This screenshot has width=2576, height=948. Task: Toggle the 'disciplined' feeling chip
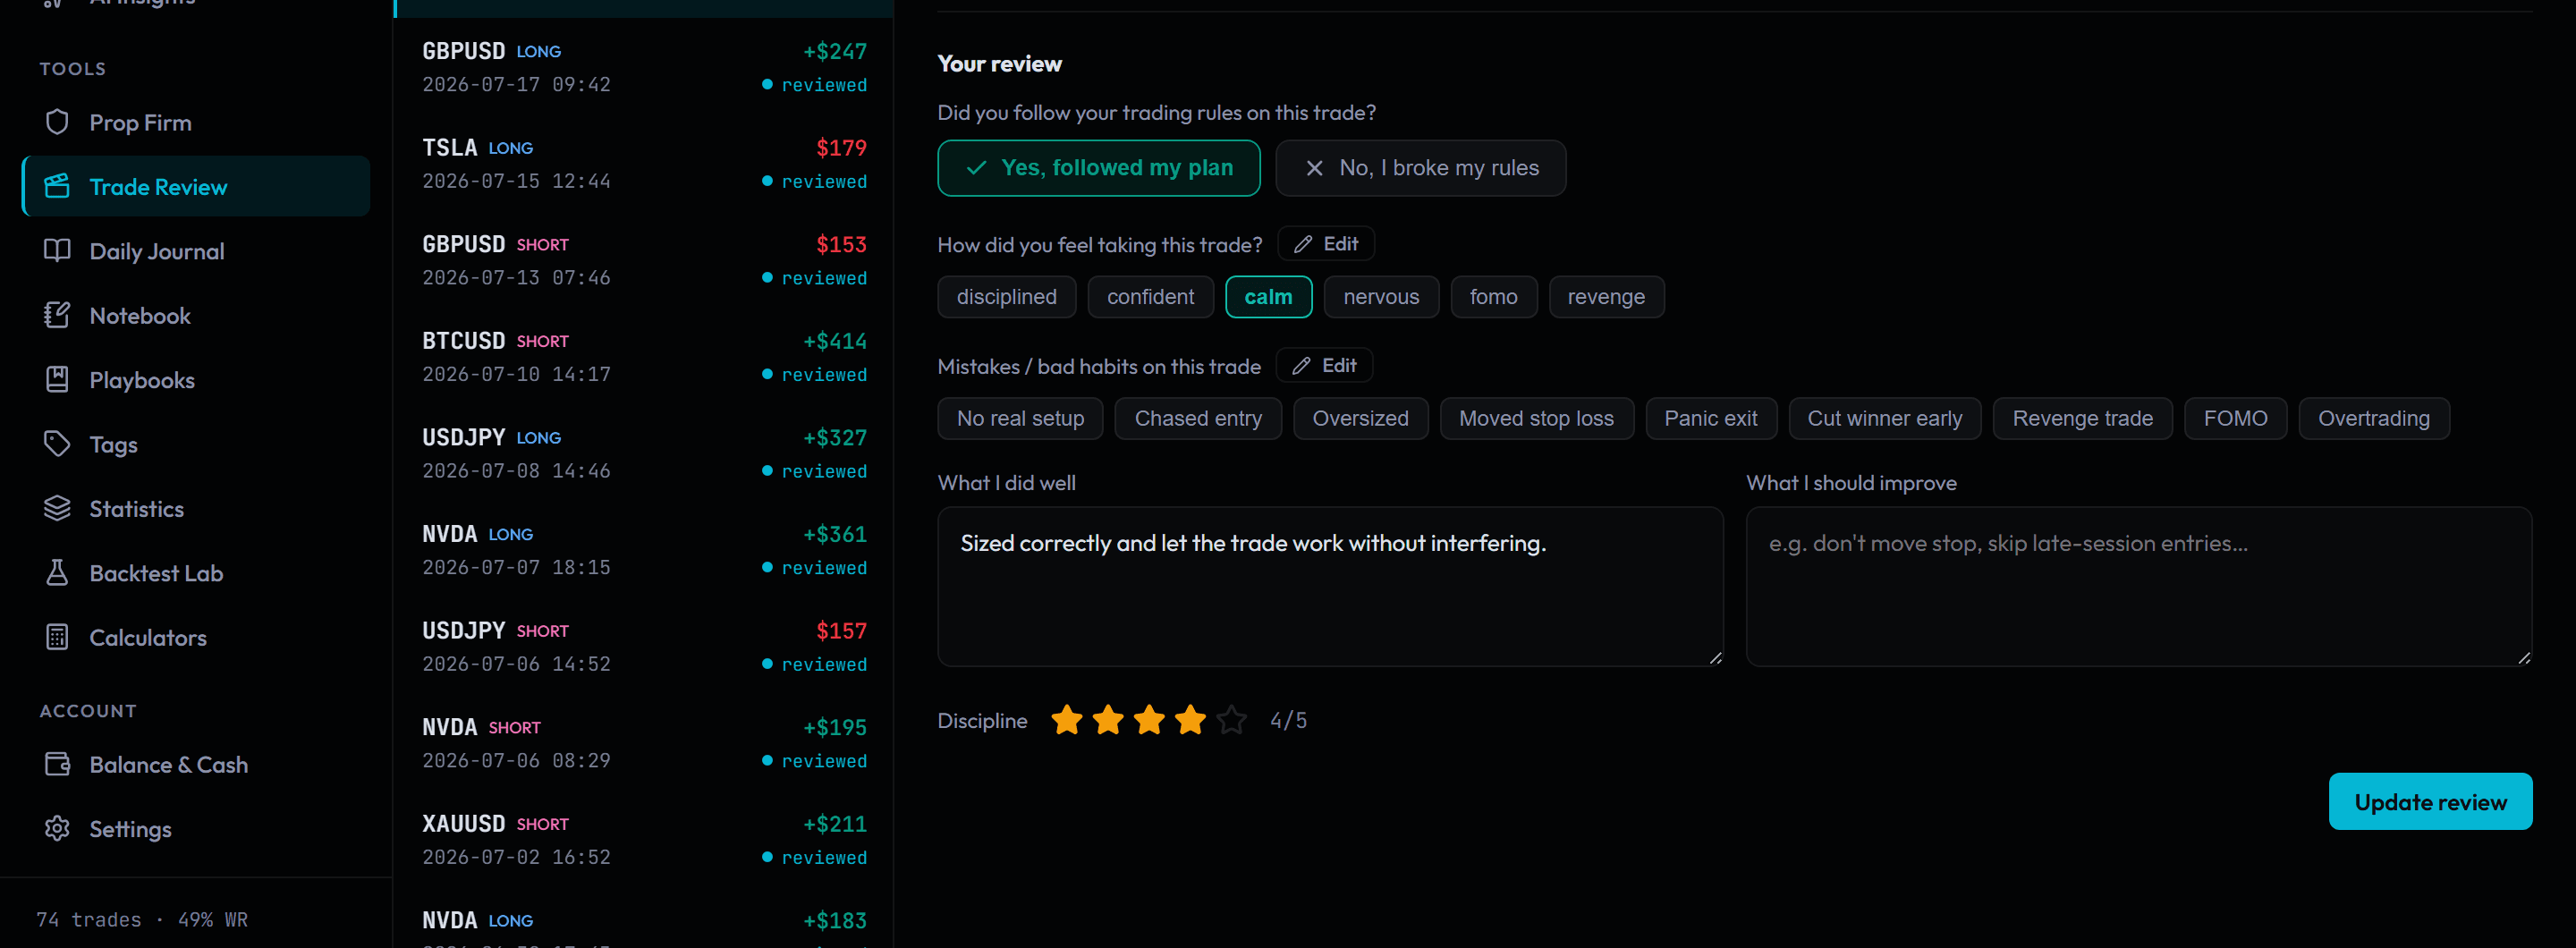(x=1006, y=297)
